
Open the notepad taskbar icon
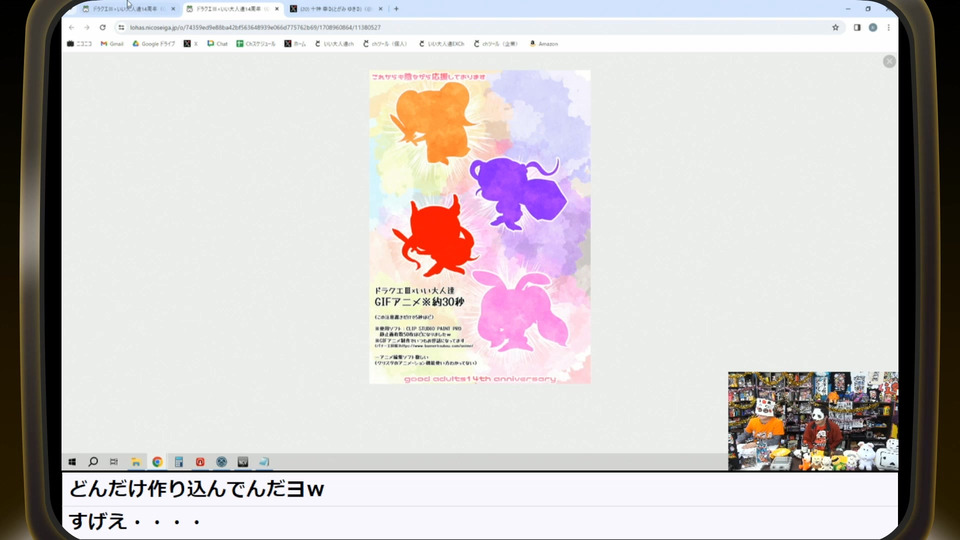(264, 462)
